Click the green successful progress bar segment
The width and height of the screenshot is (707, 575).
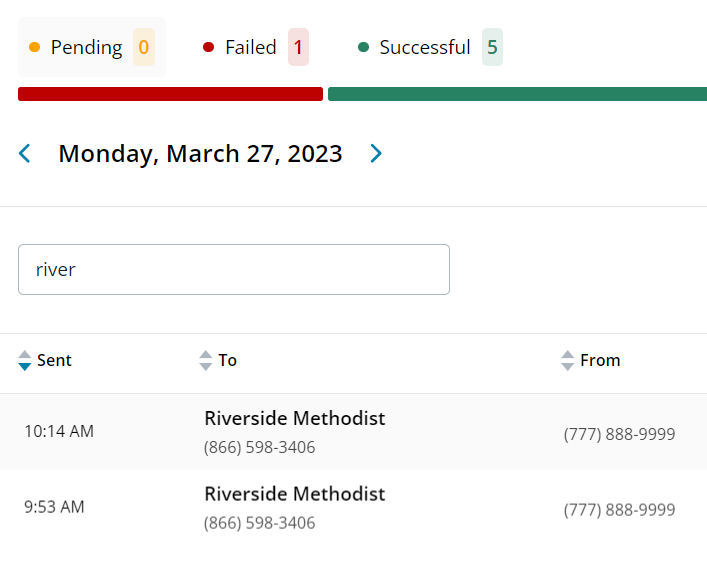point(516,94)
